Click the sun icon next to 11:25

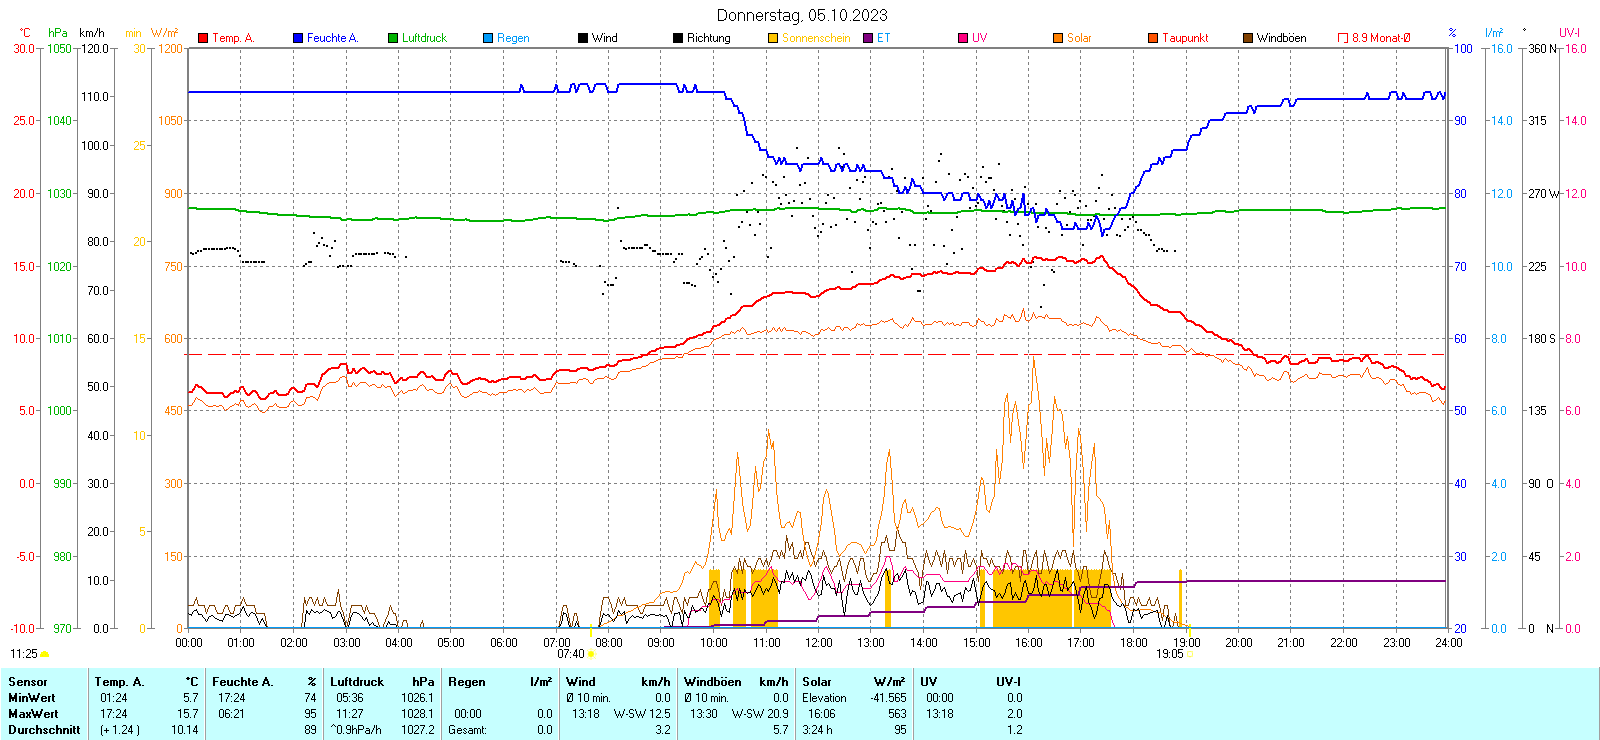click(45, 654)
